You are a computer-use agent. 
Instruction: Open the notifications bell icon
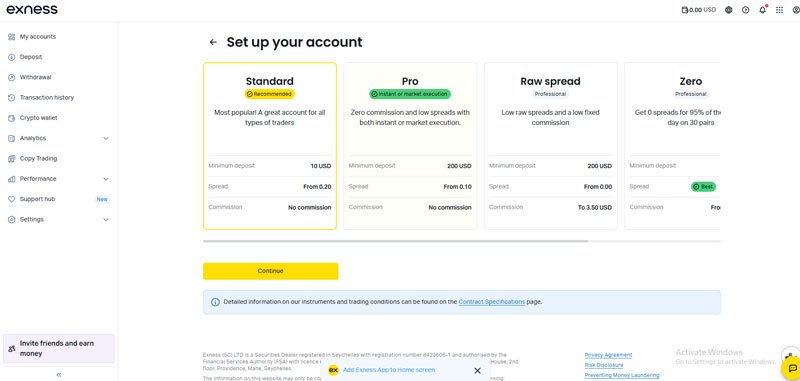tap(763, 10)
